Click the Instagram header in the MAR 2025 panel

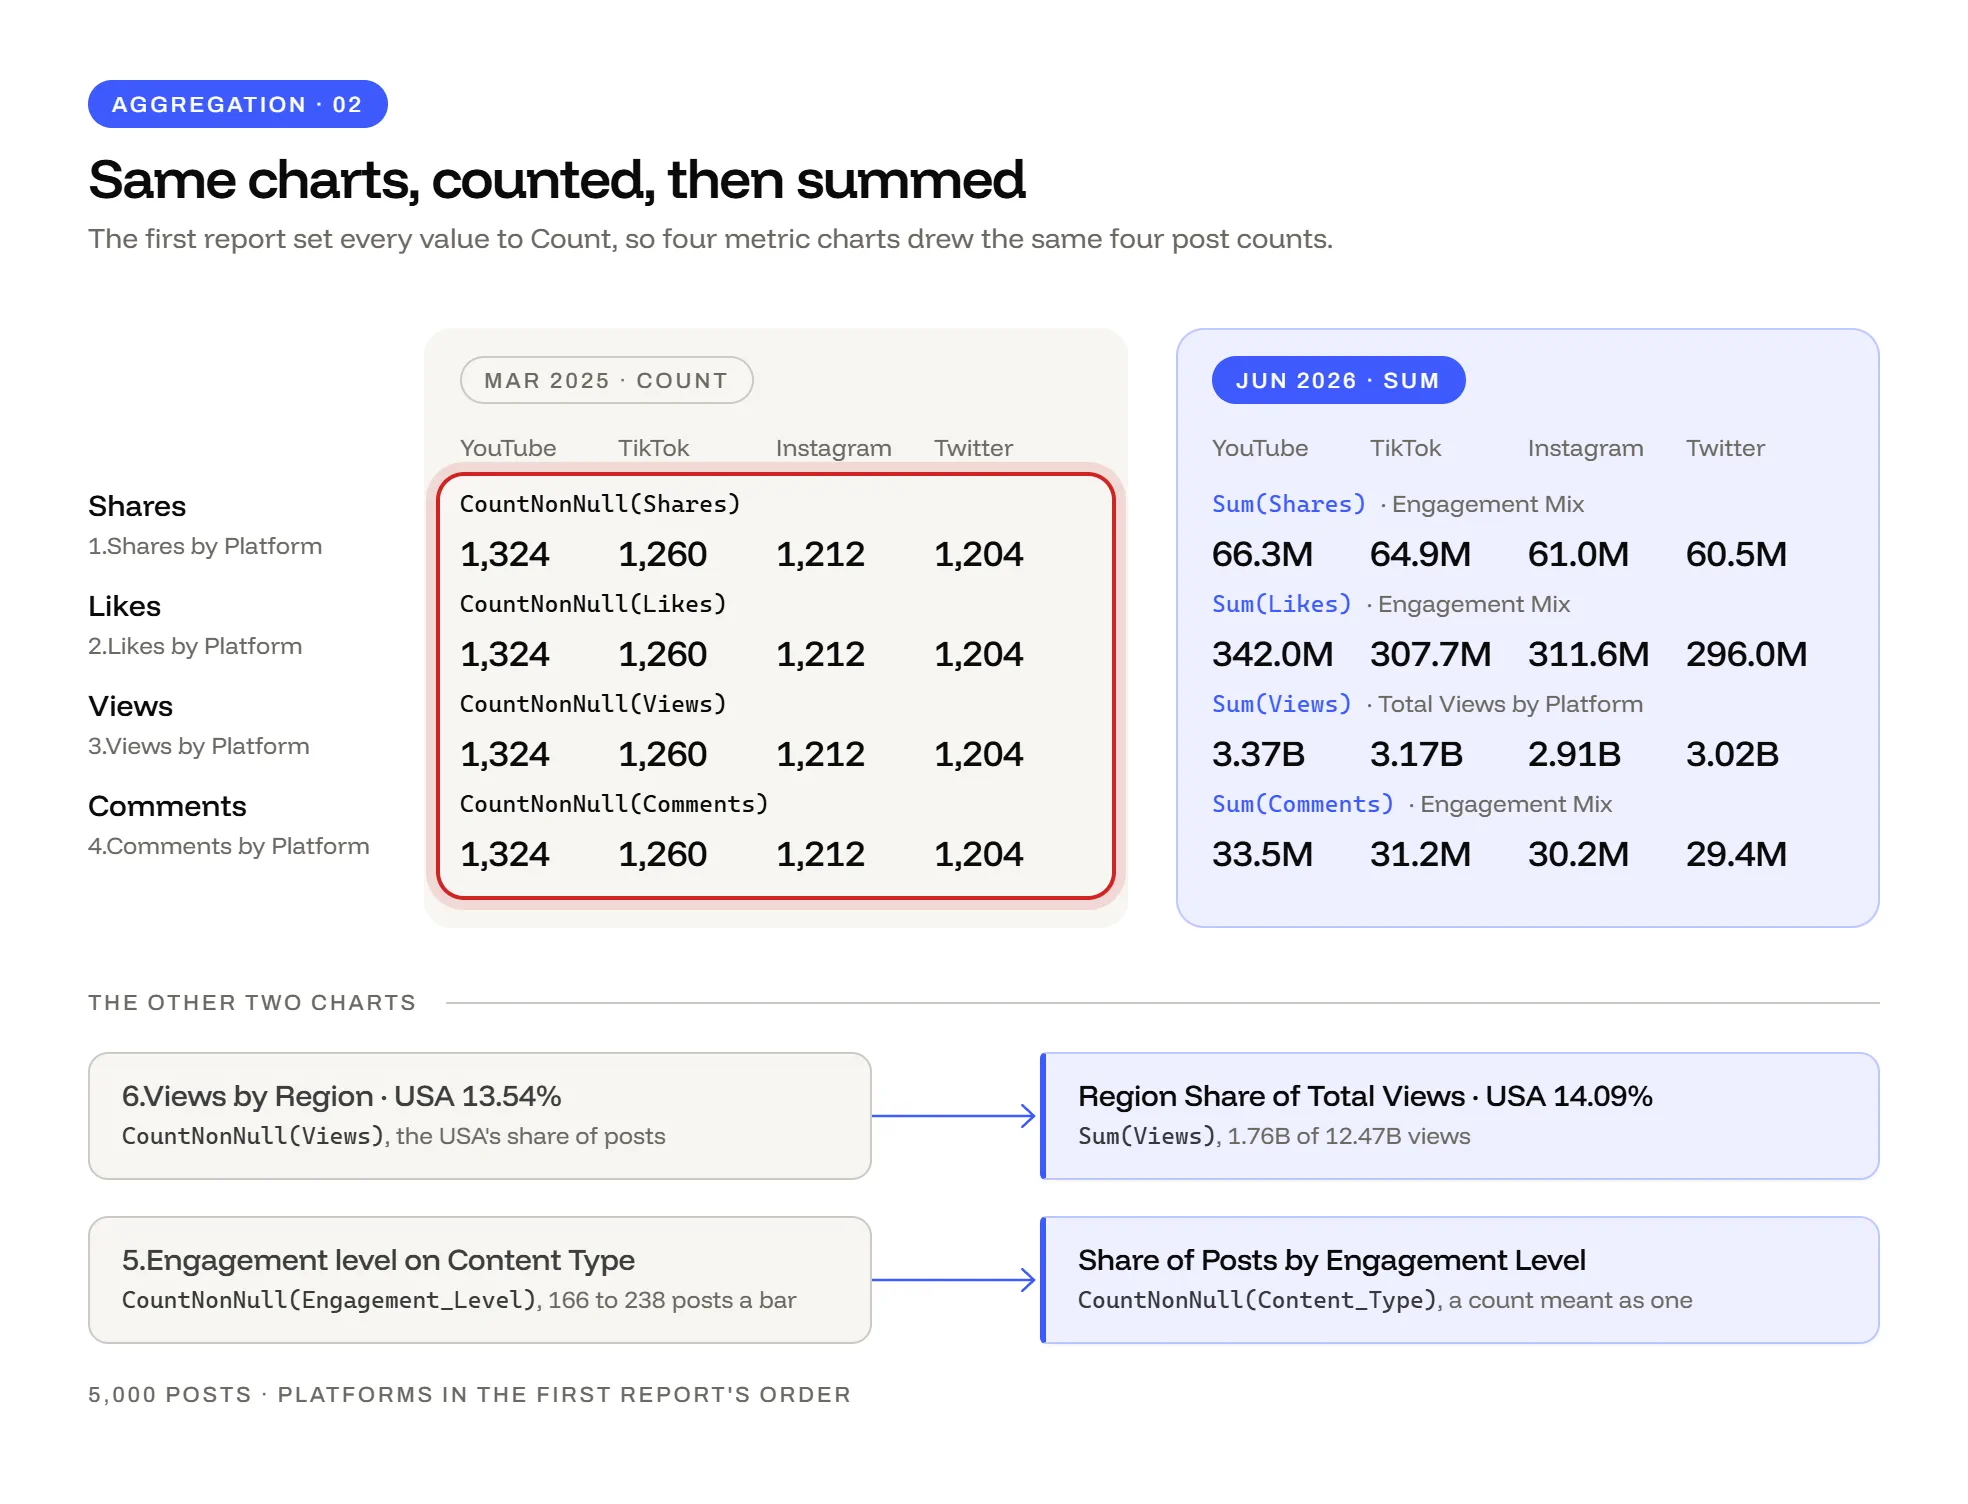(x=833, y=448)
